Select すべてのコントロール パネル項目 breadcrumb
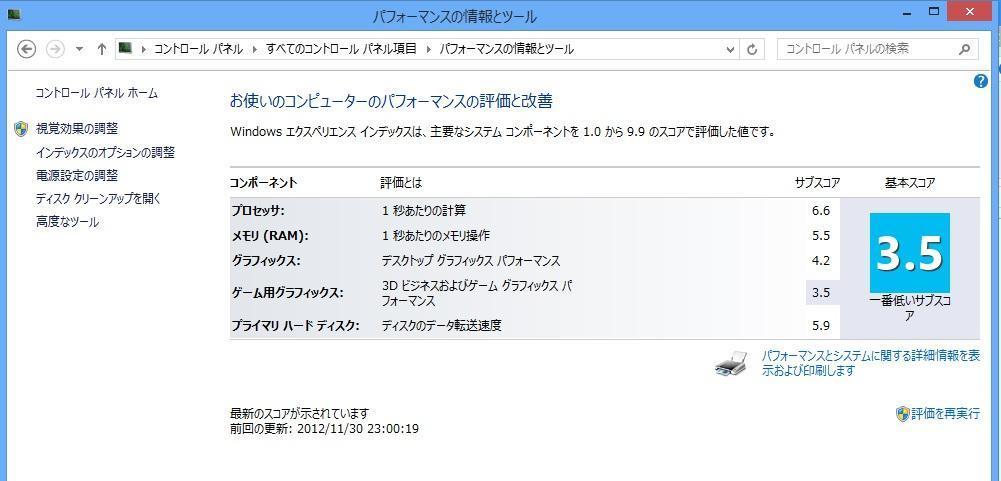This screenshot has width=1001, height=481. click(342, 49)
